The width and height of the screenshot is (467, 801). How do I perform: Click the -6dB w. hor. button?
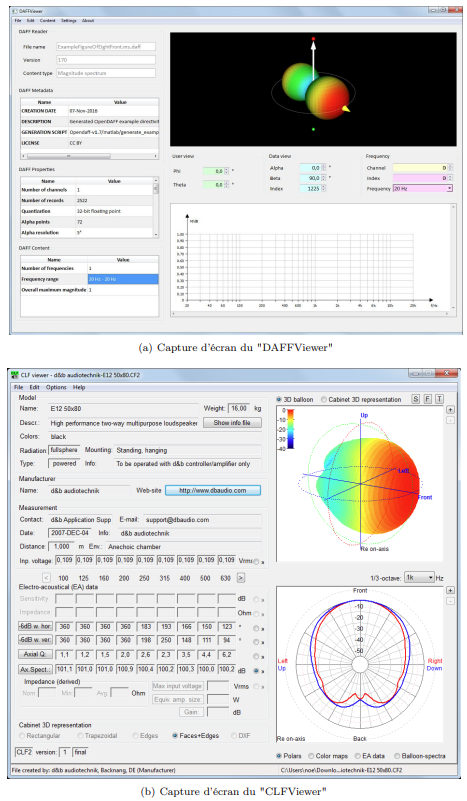click(x=35, y=626)
